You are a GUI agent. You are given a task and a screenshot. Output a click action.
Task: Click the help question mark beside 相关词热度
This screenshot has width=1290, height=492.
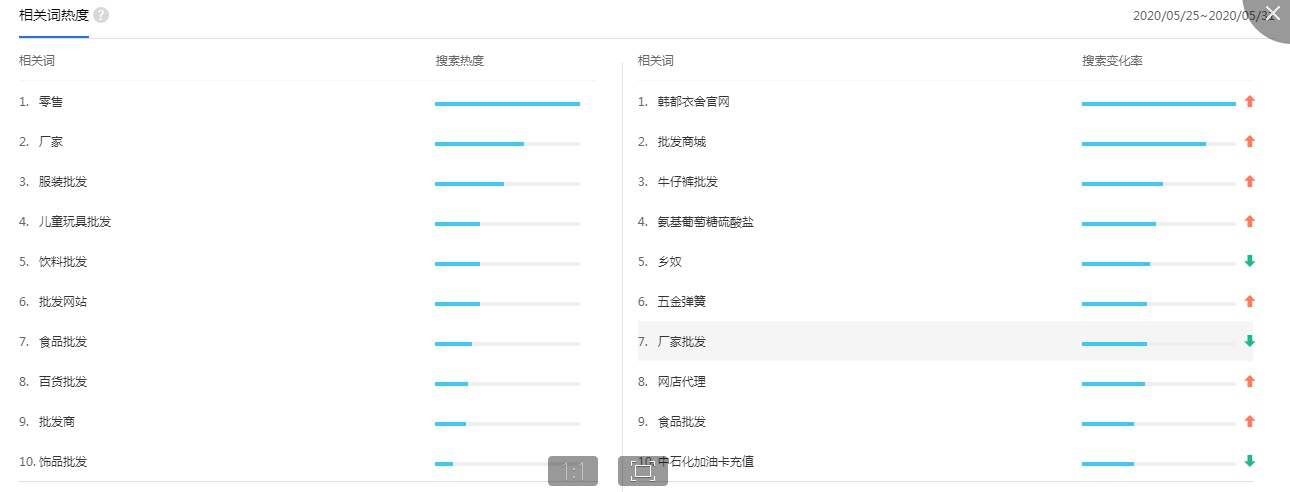(x=101, y=16)
